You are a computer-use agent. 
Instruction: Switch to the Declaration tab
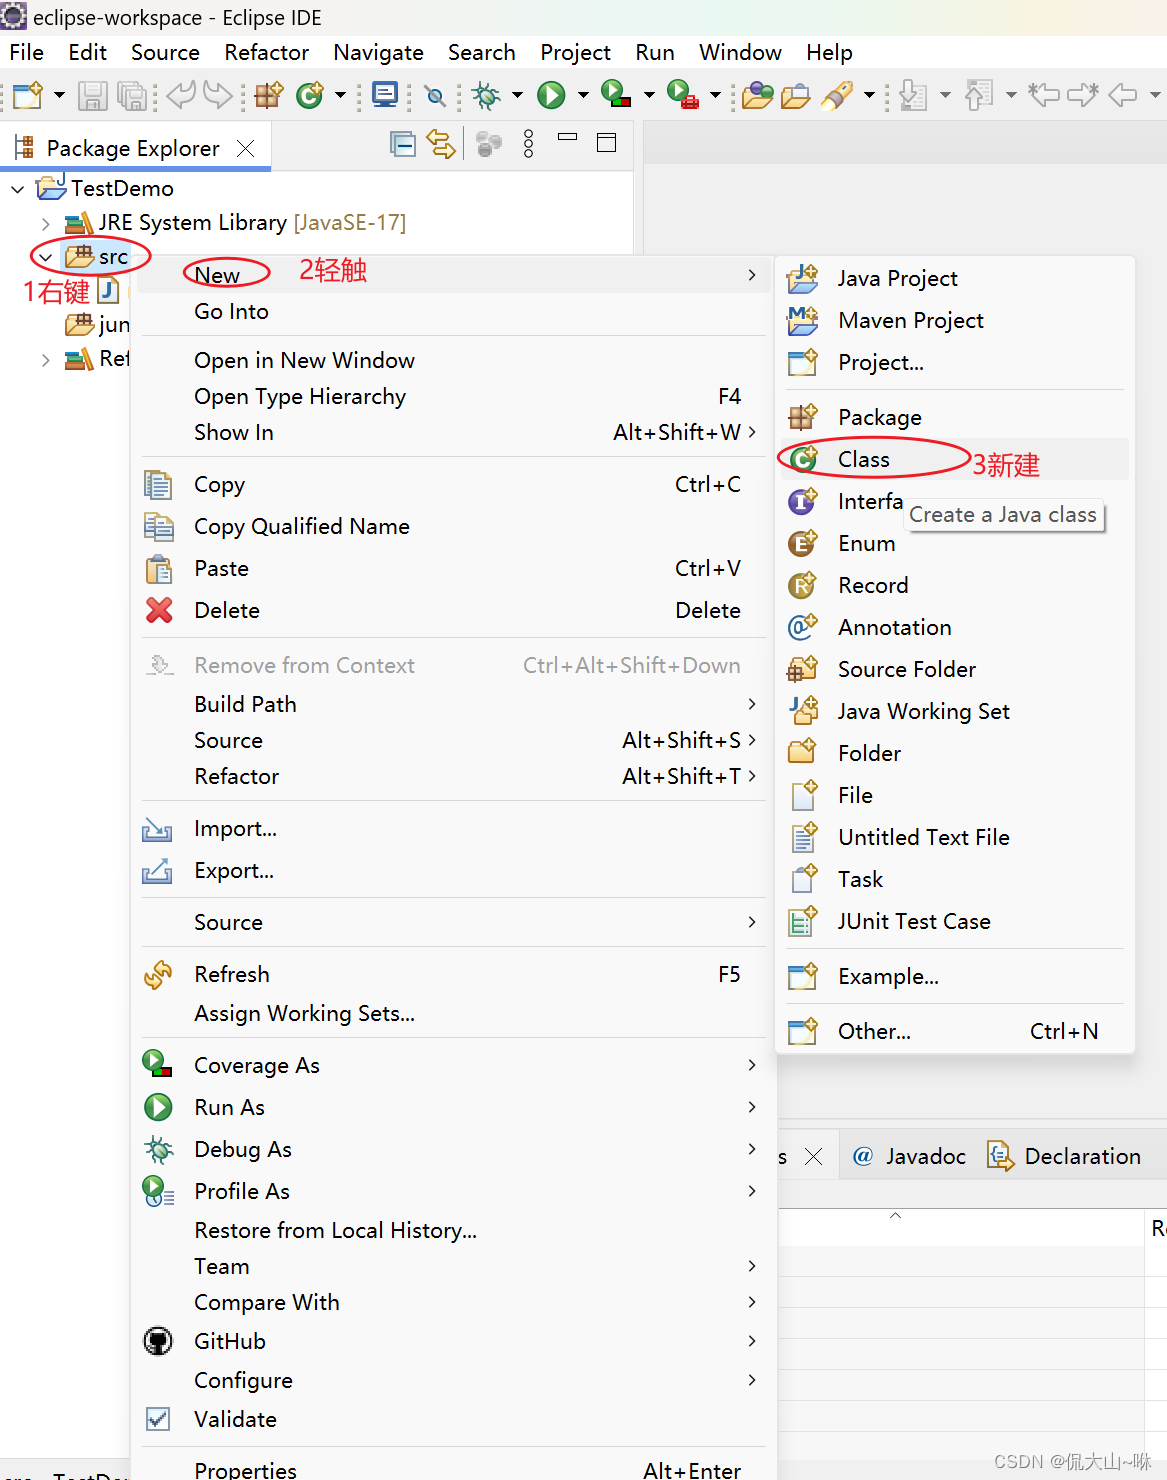coord(1064,1156)
